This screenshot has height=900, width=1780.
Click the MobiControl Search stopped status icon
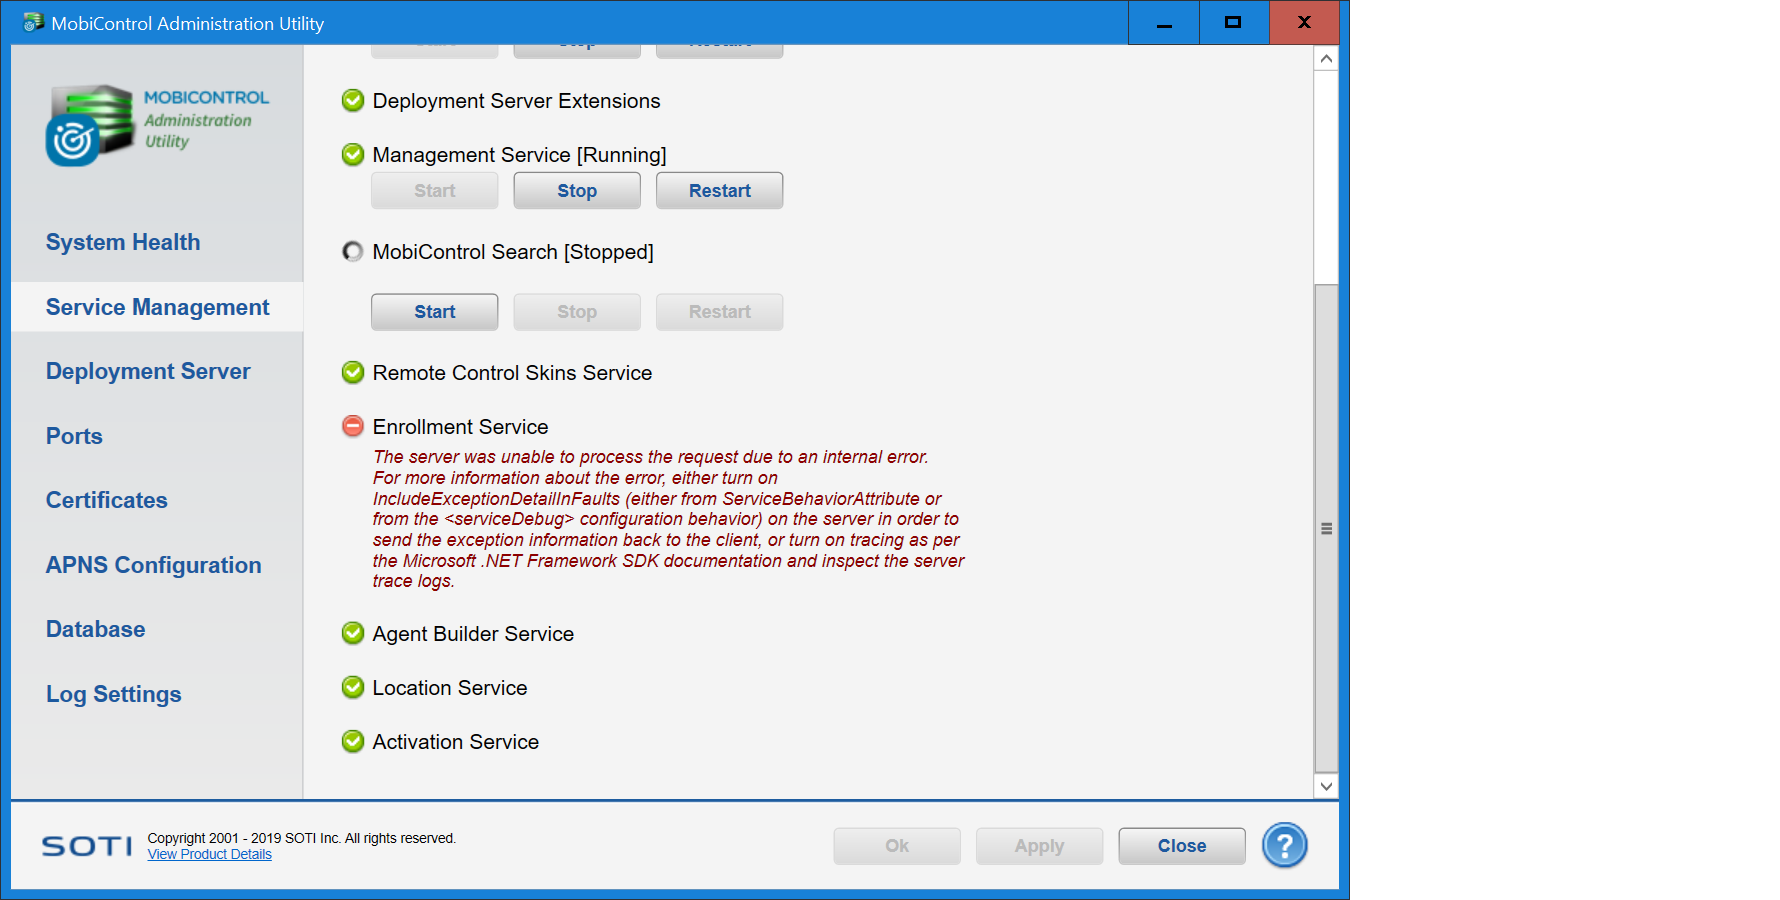point(353,252)
